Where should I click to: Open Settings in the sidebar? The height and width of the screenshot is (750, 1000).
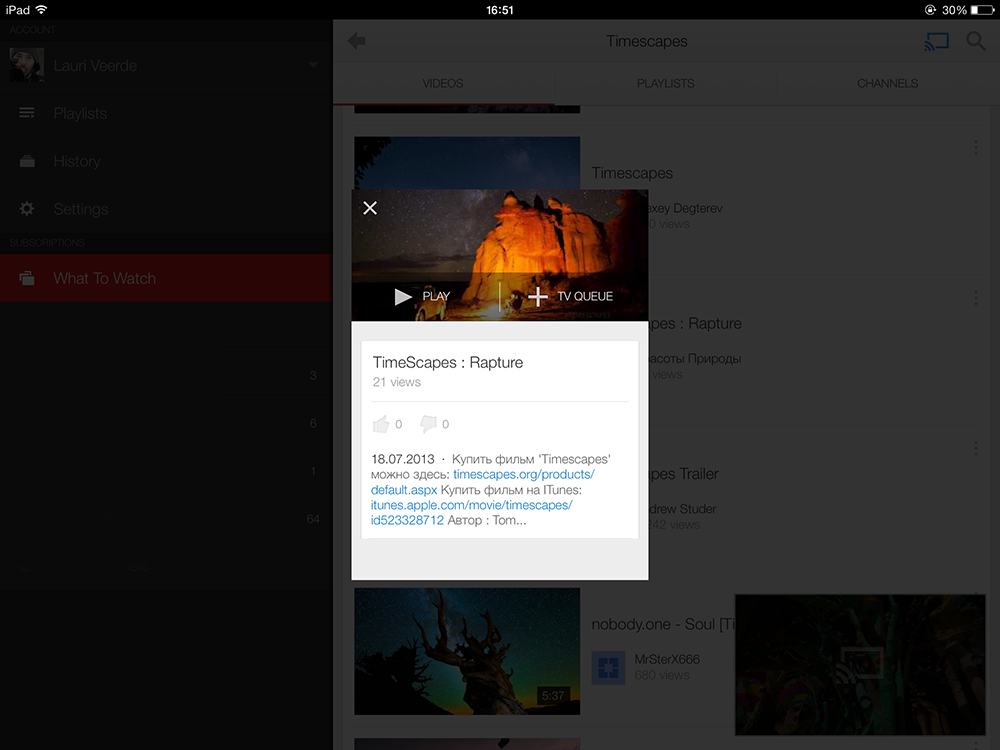coord(166,209)
